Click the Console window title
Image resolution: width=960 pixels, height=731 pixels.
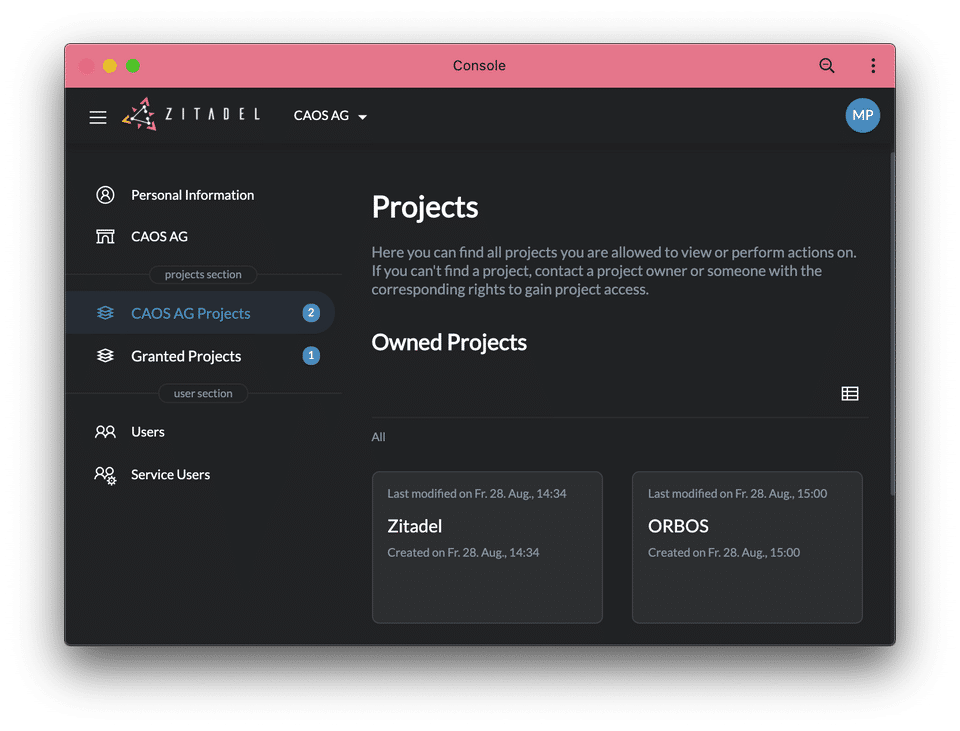coord(479,66)
